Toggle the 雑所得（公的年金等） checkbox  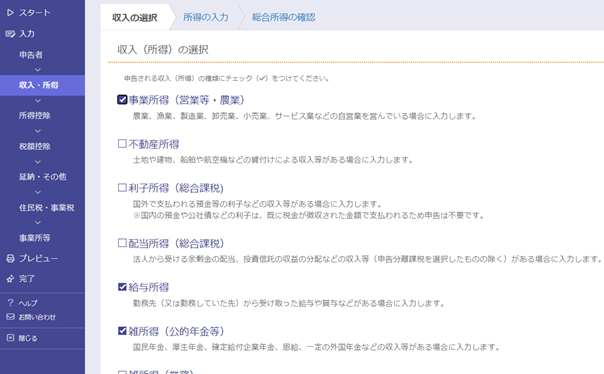[122, 331]
